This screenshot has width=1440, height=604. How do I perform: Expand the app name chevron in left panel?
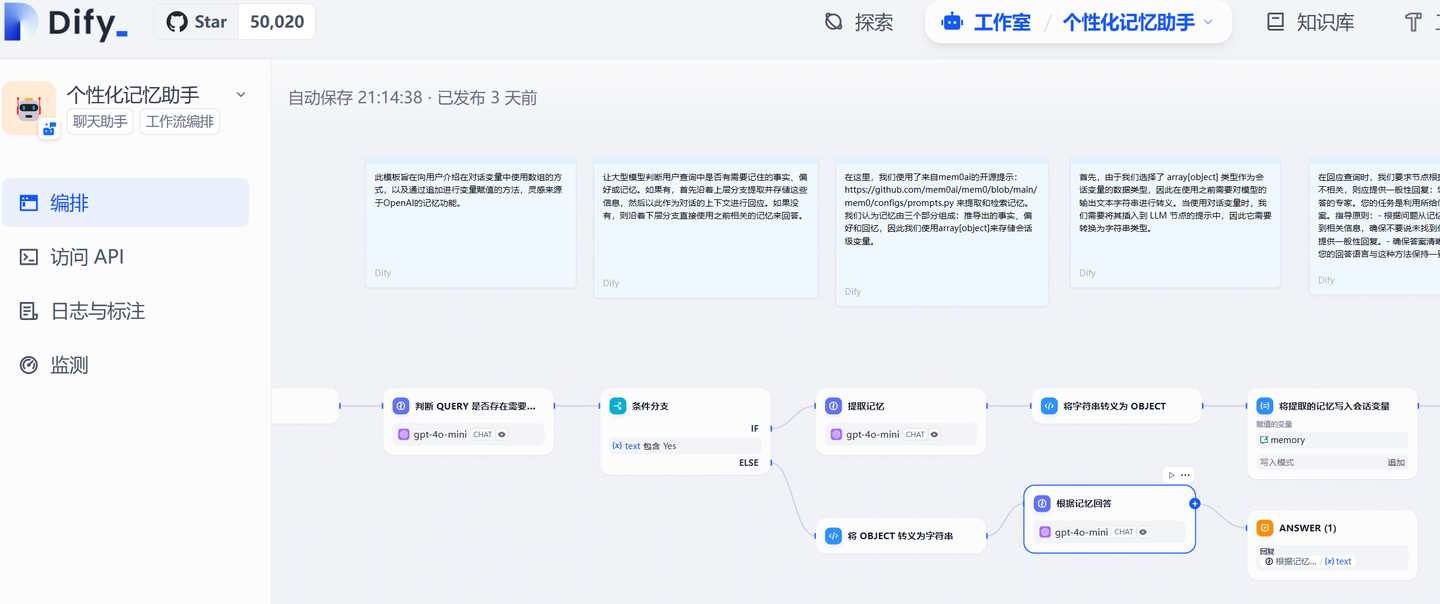point(240,92)
